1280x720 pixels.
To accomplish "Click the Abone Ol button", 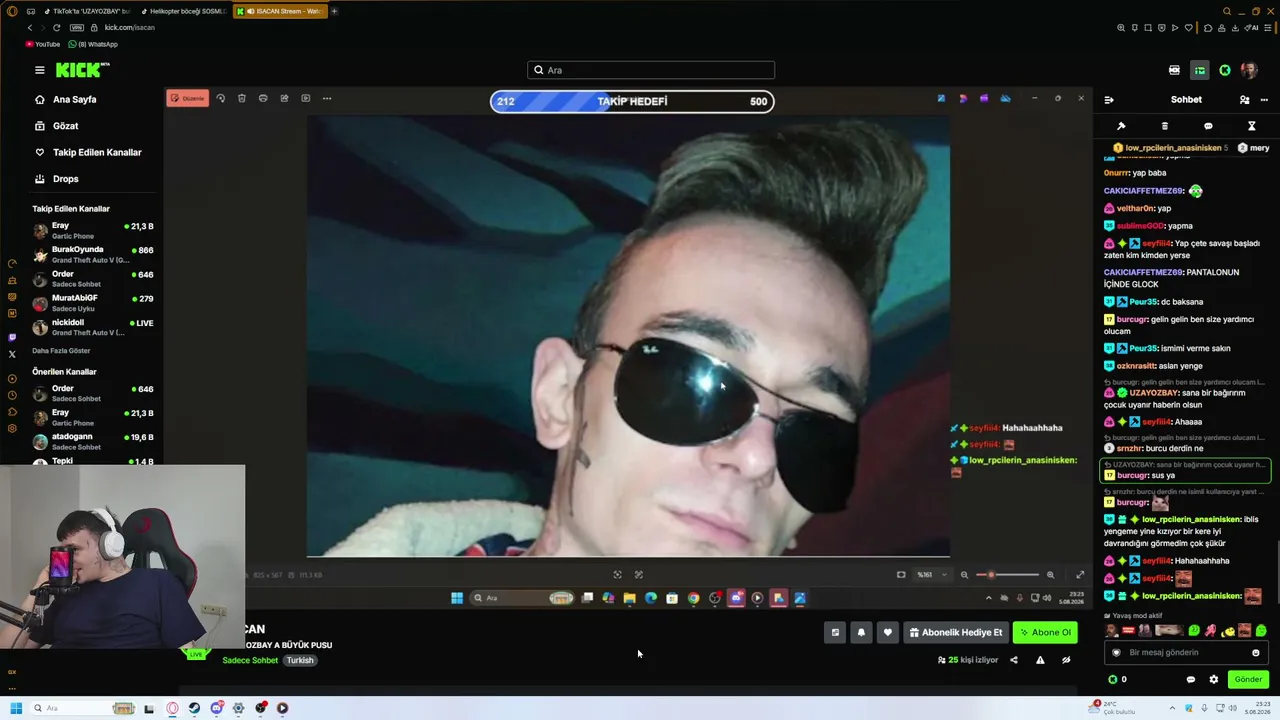I will click(1045, 632).
